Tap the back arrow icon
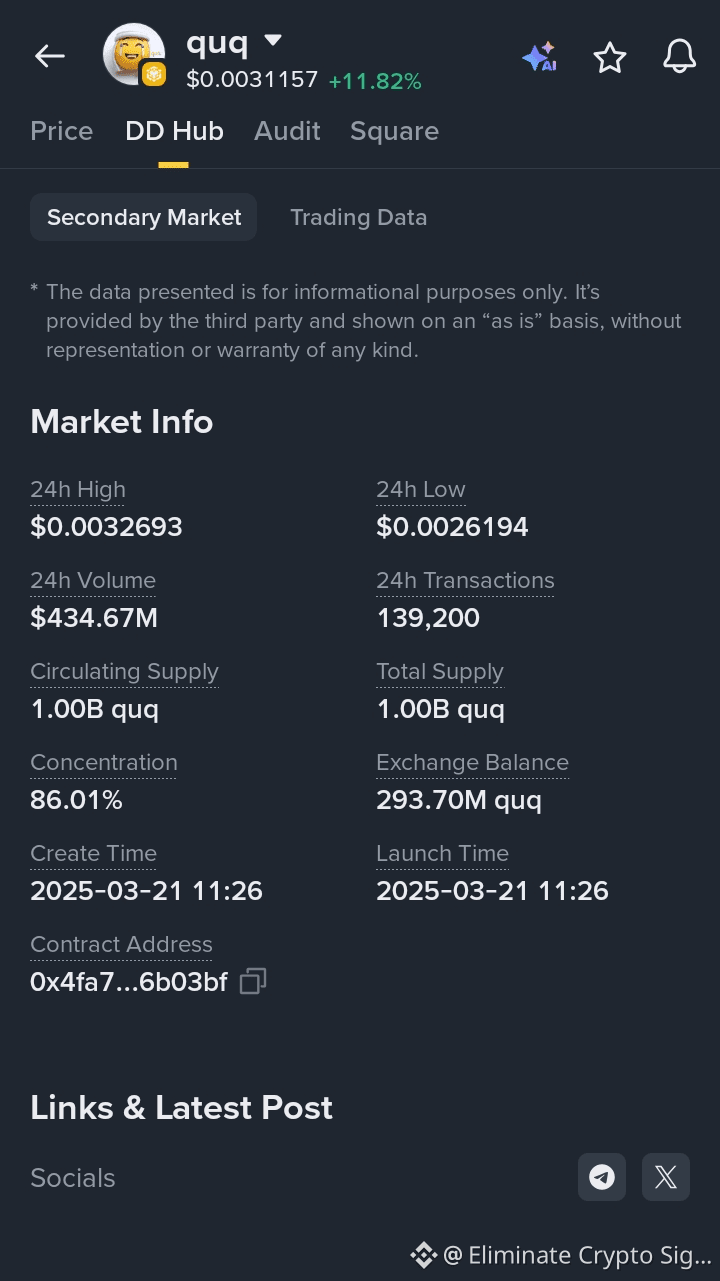The width and height of the screenshot is (720, 1281). click(x=50, y=57)
